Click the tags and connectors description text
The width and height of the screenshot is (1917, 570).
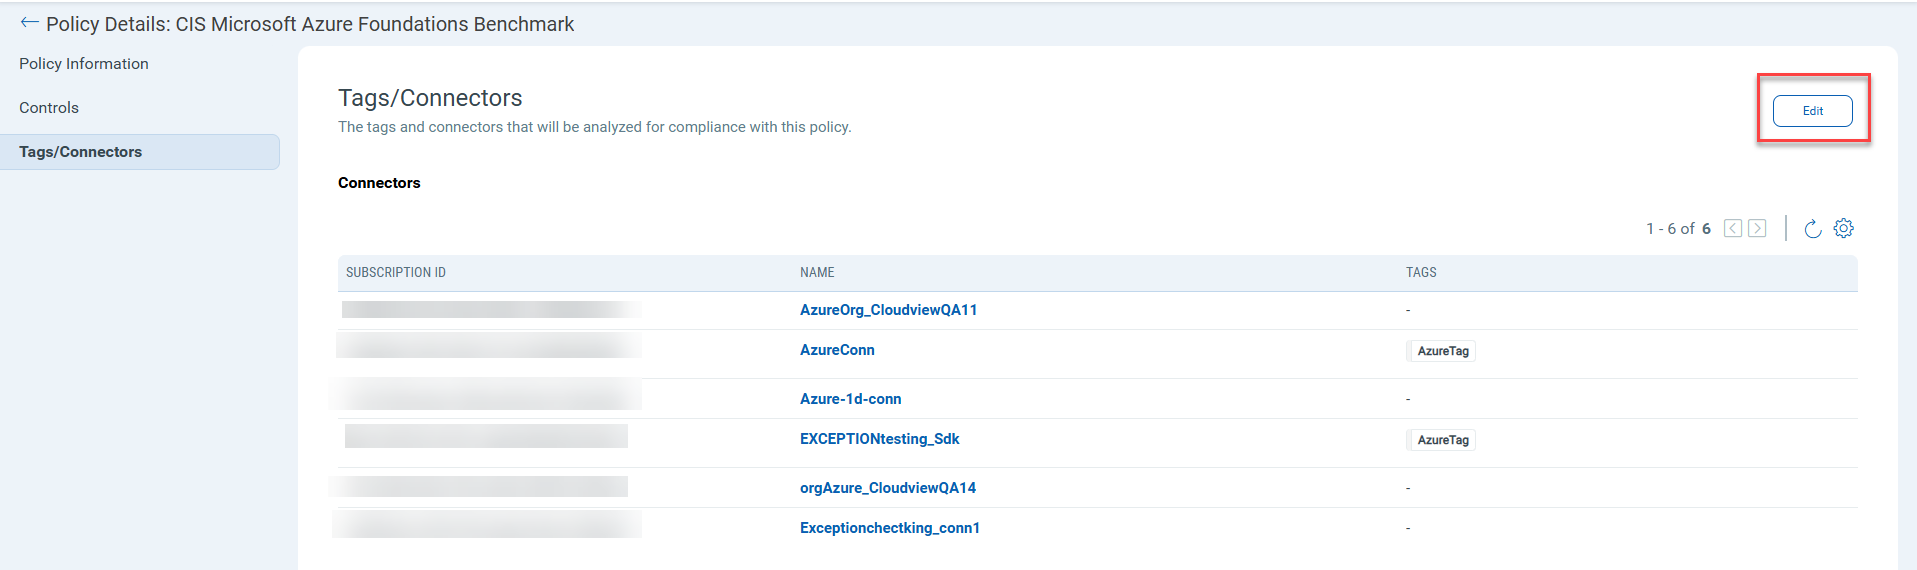pos(595,127)
